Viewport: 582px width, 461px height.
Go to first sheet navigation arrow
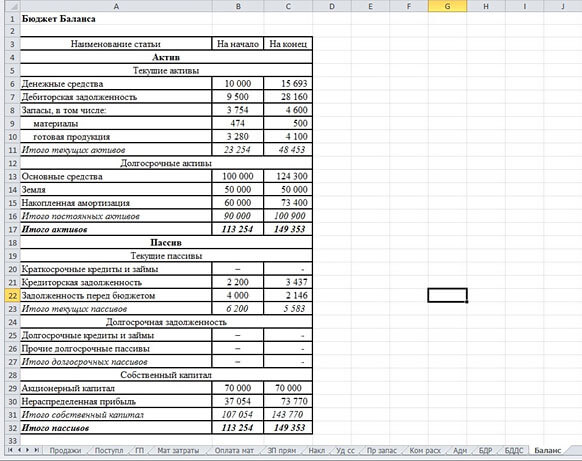pos(10,450)
